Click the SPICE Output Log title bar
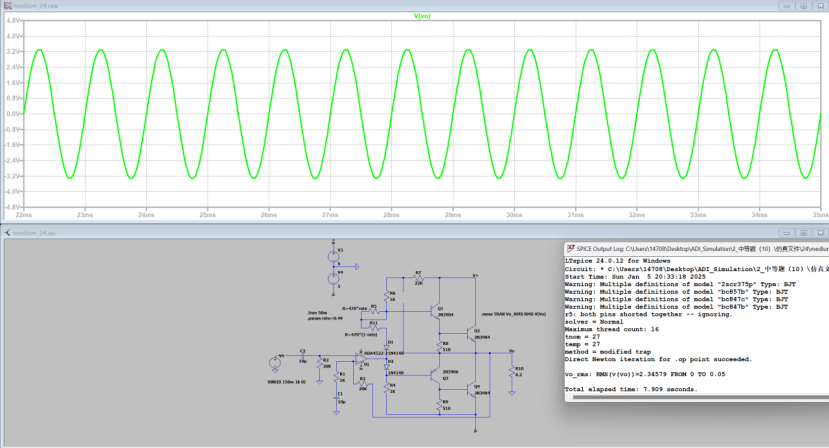Image resolution: width=829 pixels, height=448 pixels. click(697, 248)
